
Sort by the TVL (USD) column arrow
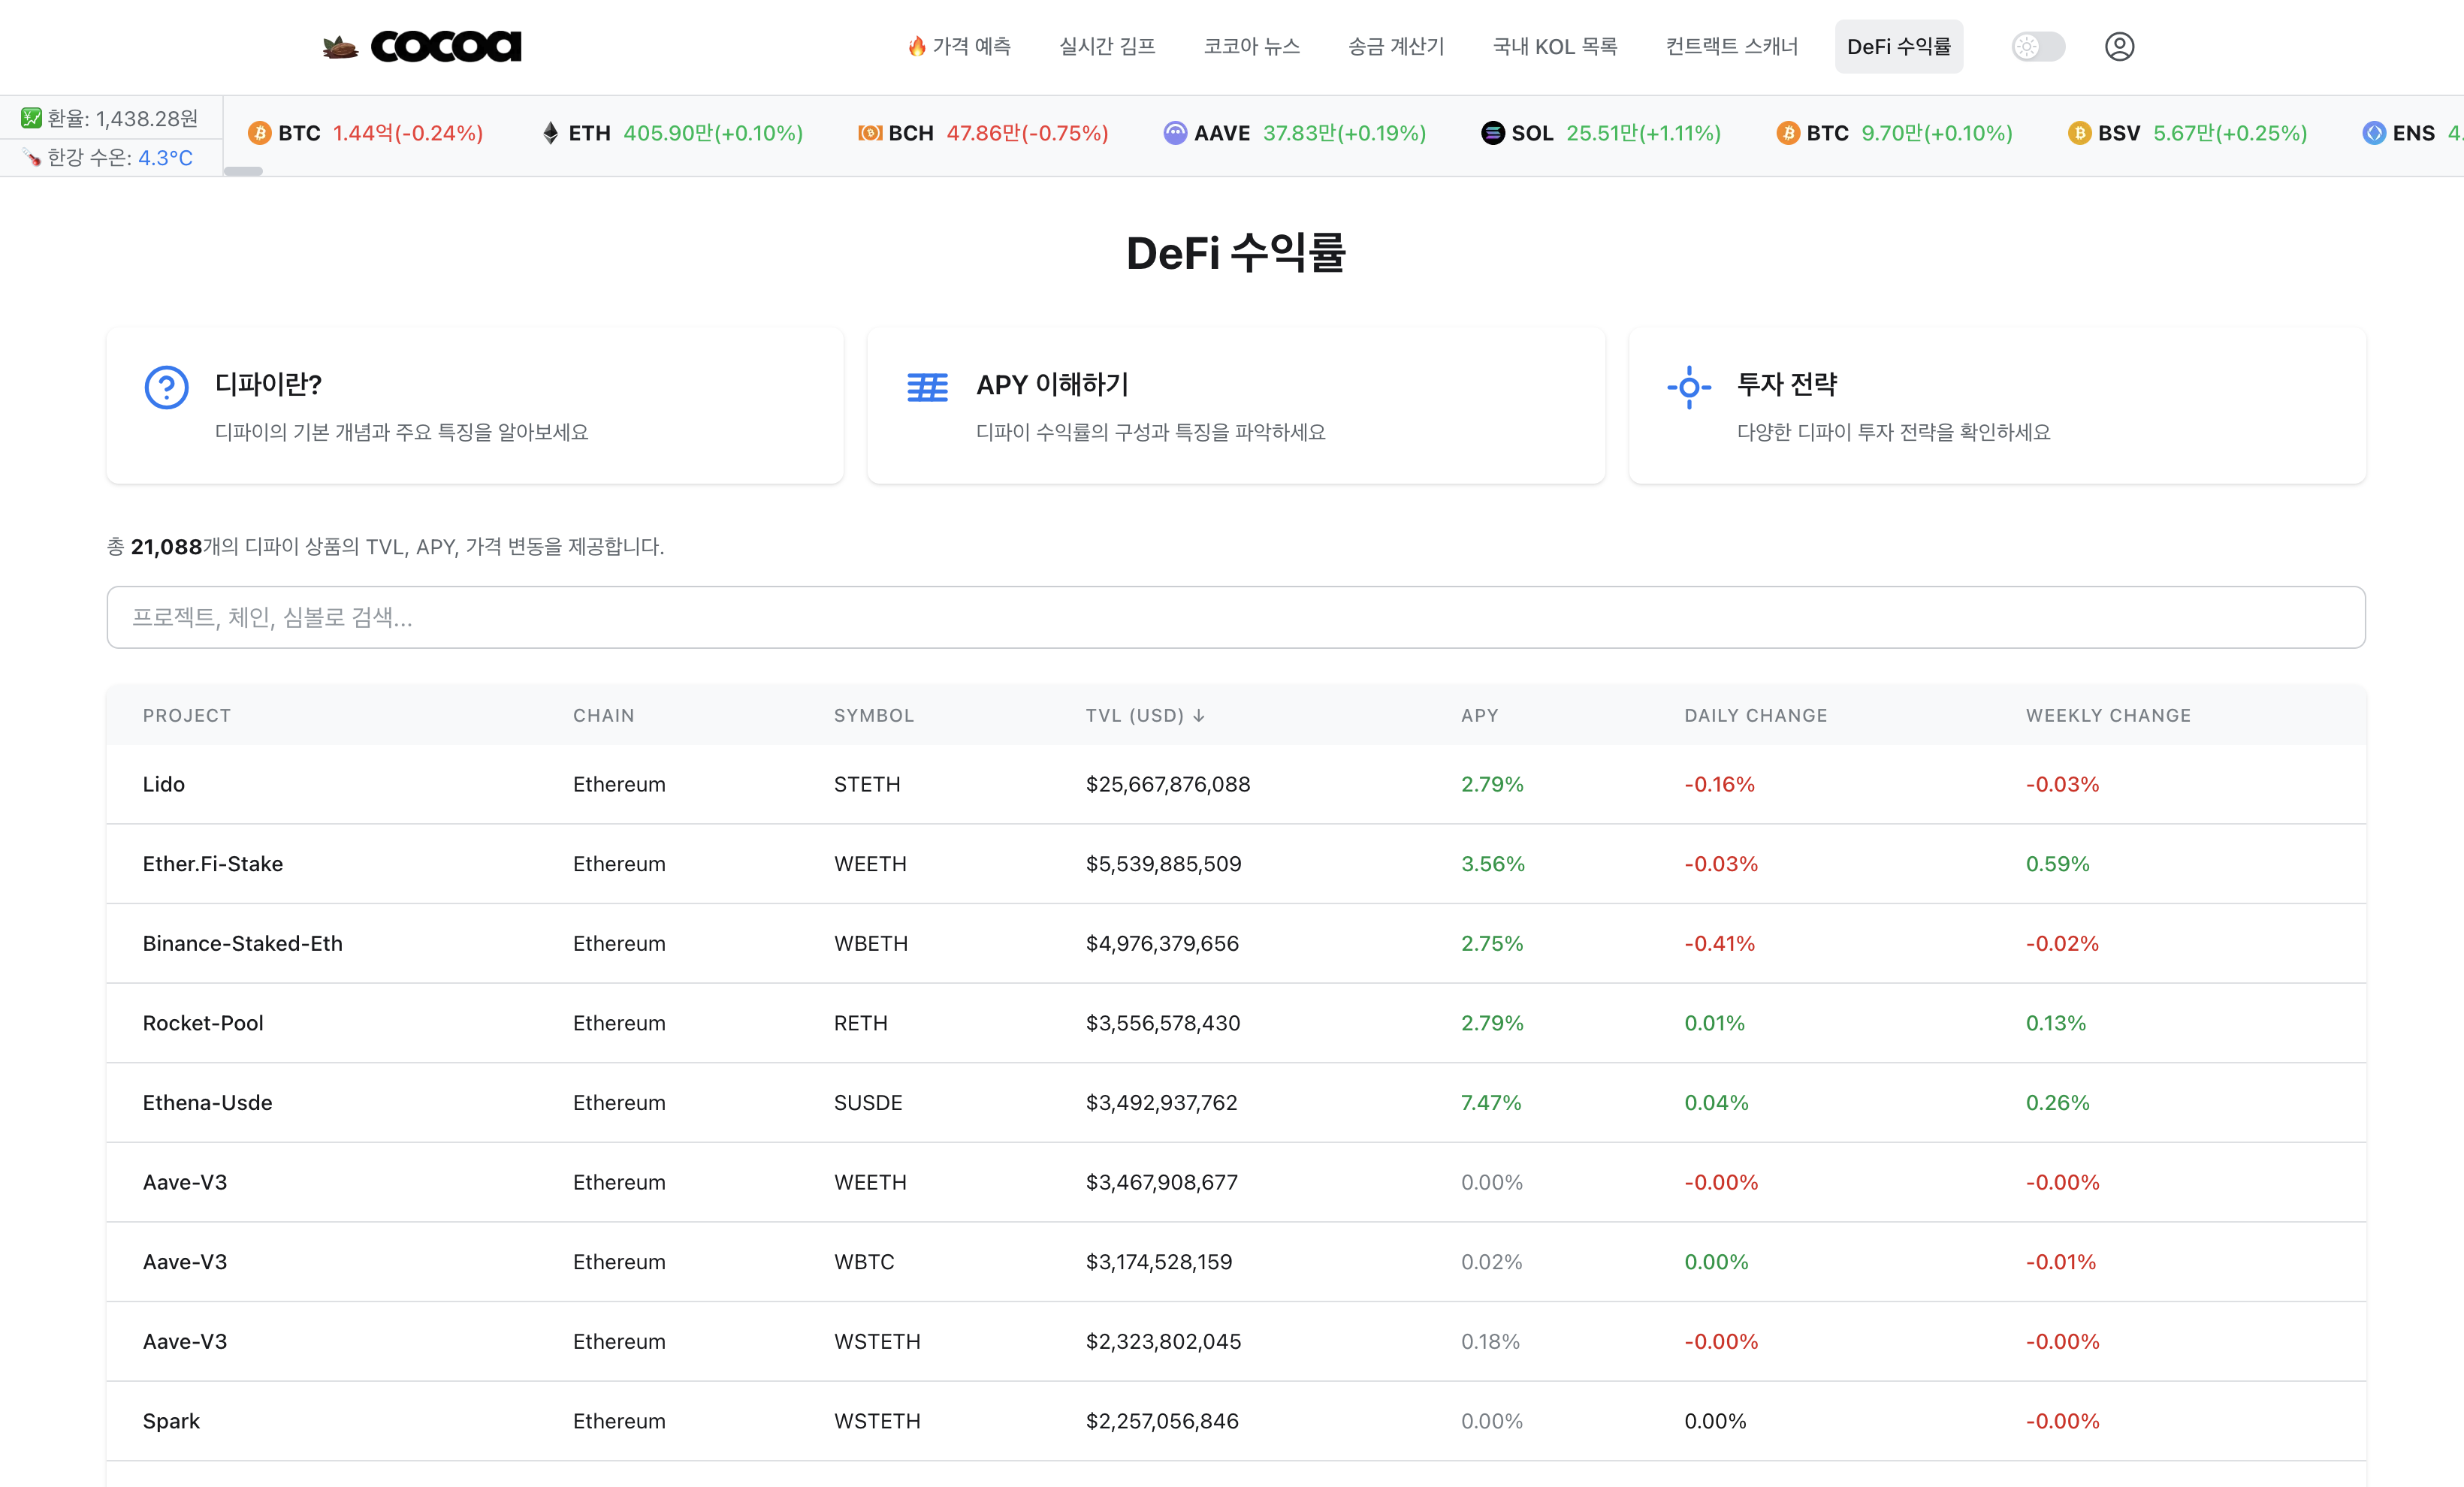(1199, 716)
